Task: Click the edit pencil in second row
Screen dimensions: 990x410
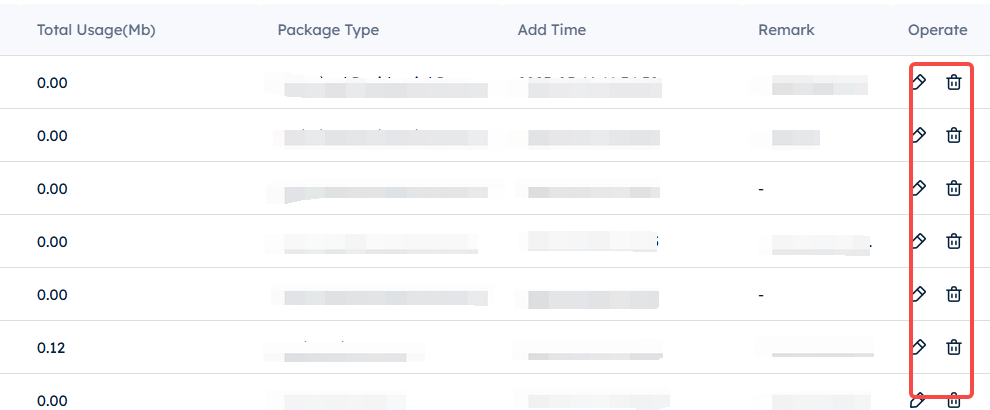Action: [x=919, y=135]
